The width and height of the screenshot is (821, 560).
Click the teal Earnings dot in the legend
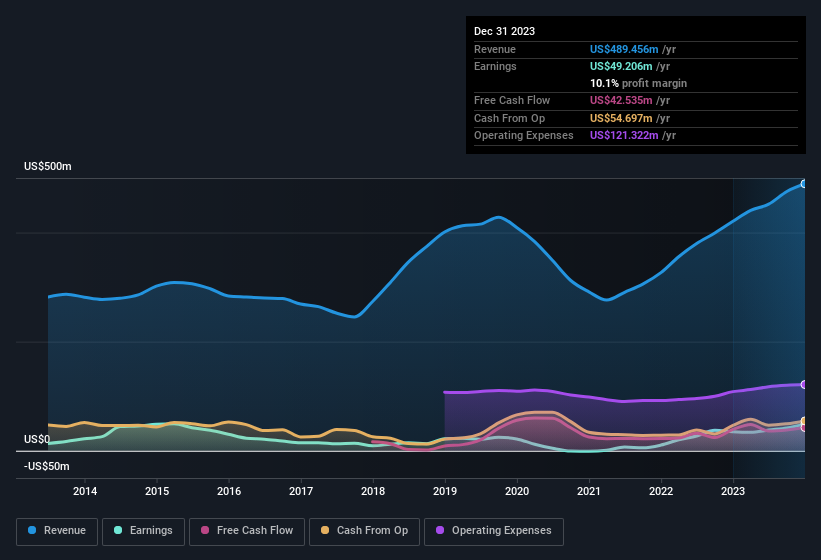(x=119, y=531)
